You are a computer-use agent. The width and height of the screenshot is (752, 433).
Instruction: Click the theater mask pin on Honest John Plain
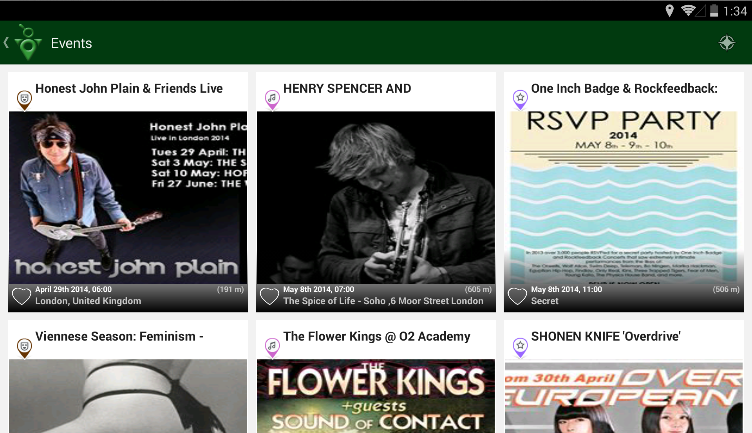(24, 100)
